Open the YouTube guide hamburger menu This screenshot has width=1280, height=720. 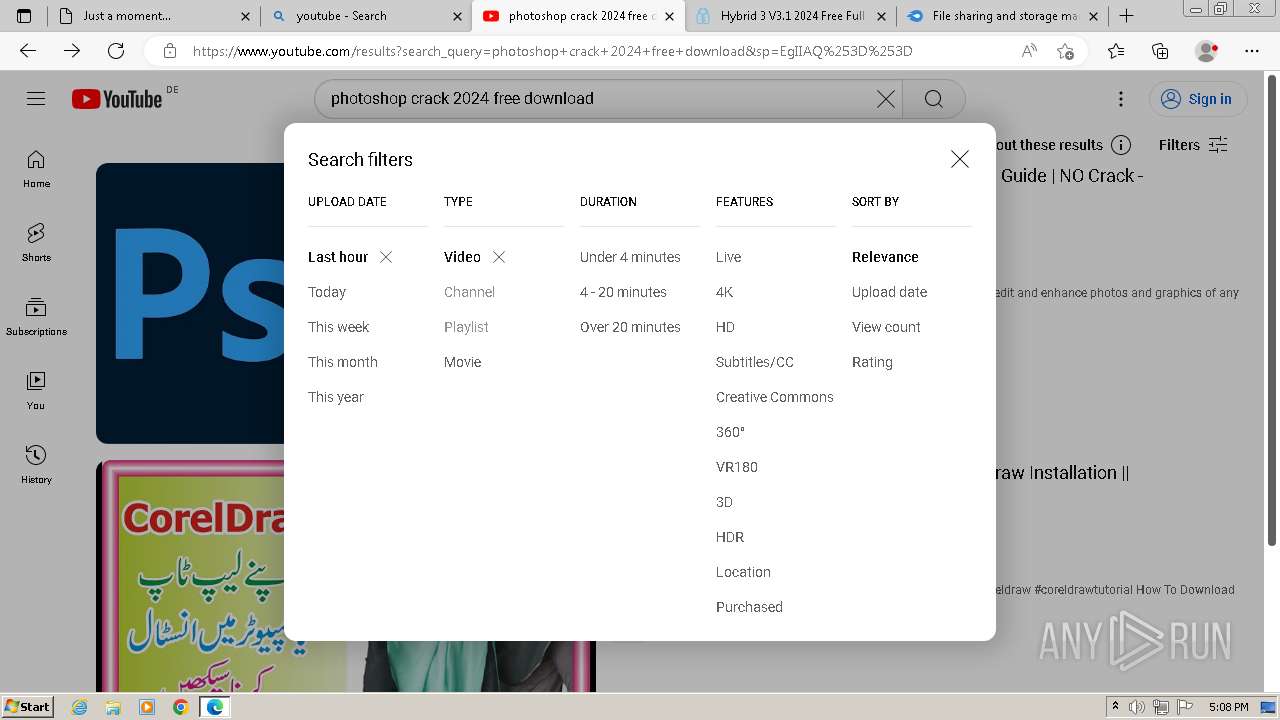tap(36, 98)
